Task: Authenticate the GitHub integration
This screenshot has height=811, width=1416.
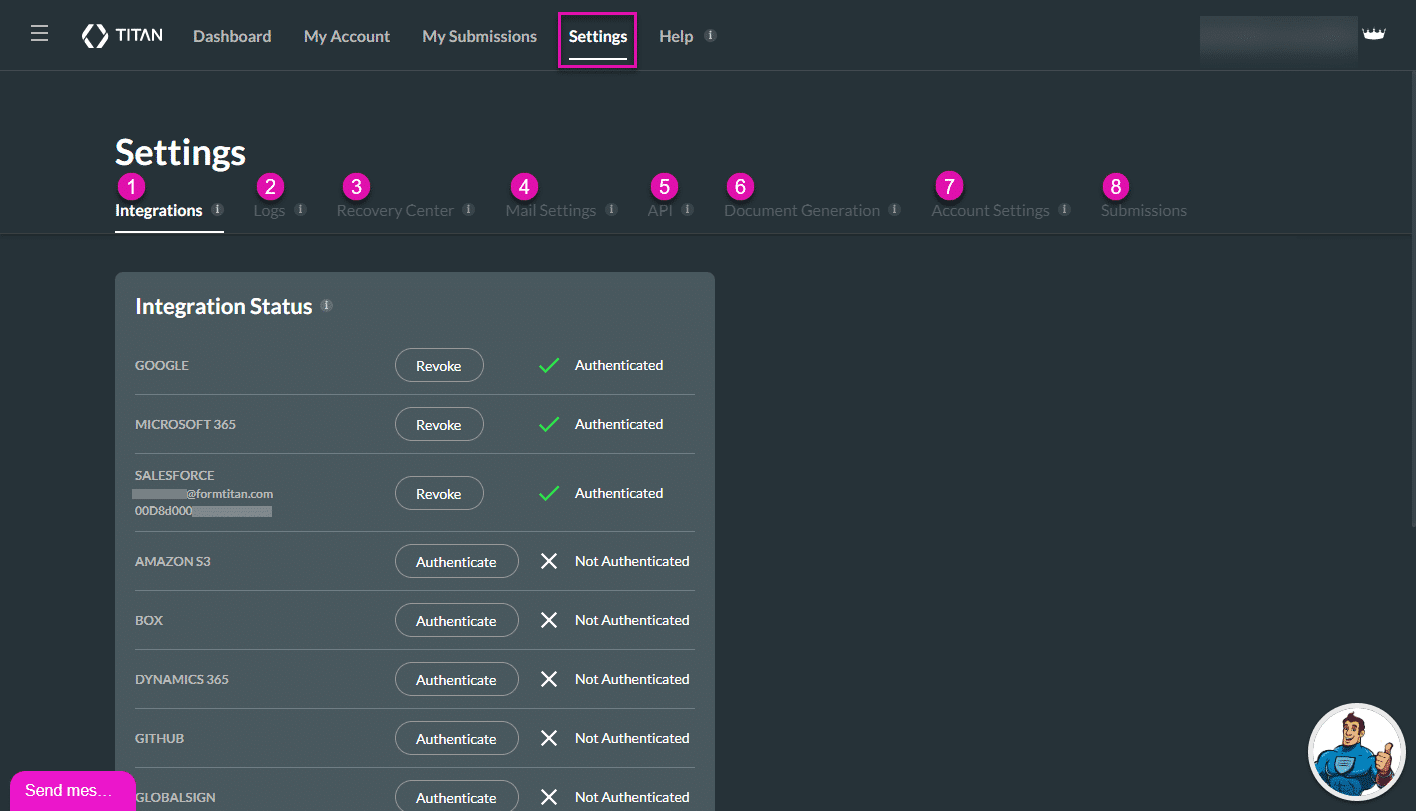Action: click(456, 738)
